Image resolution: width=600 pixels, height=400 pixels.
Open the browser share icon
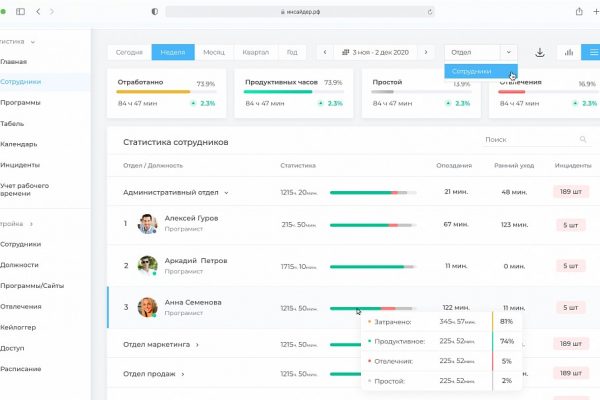point(579,11)
